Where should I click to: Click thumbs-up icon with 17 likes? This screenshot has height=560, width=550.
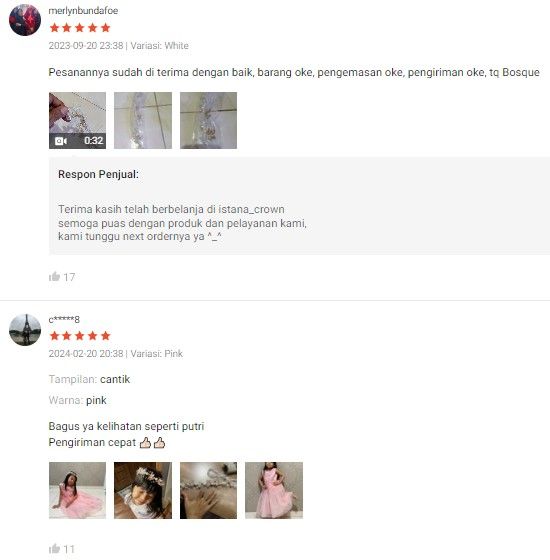pyautogui.click(x=54, y=276)
